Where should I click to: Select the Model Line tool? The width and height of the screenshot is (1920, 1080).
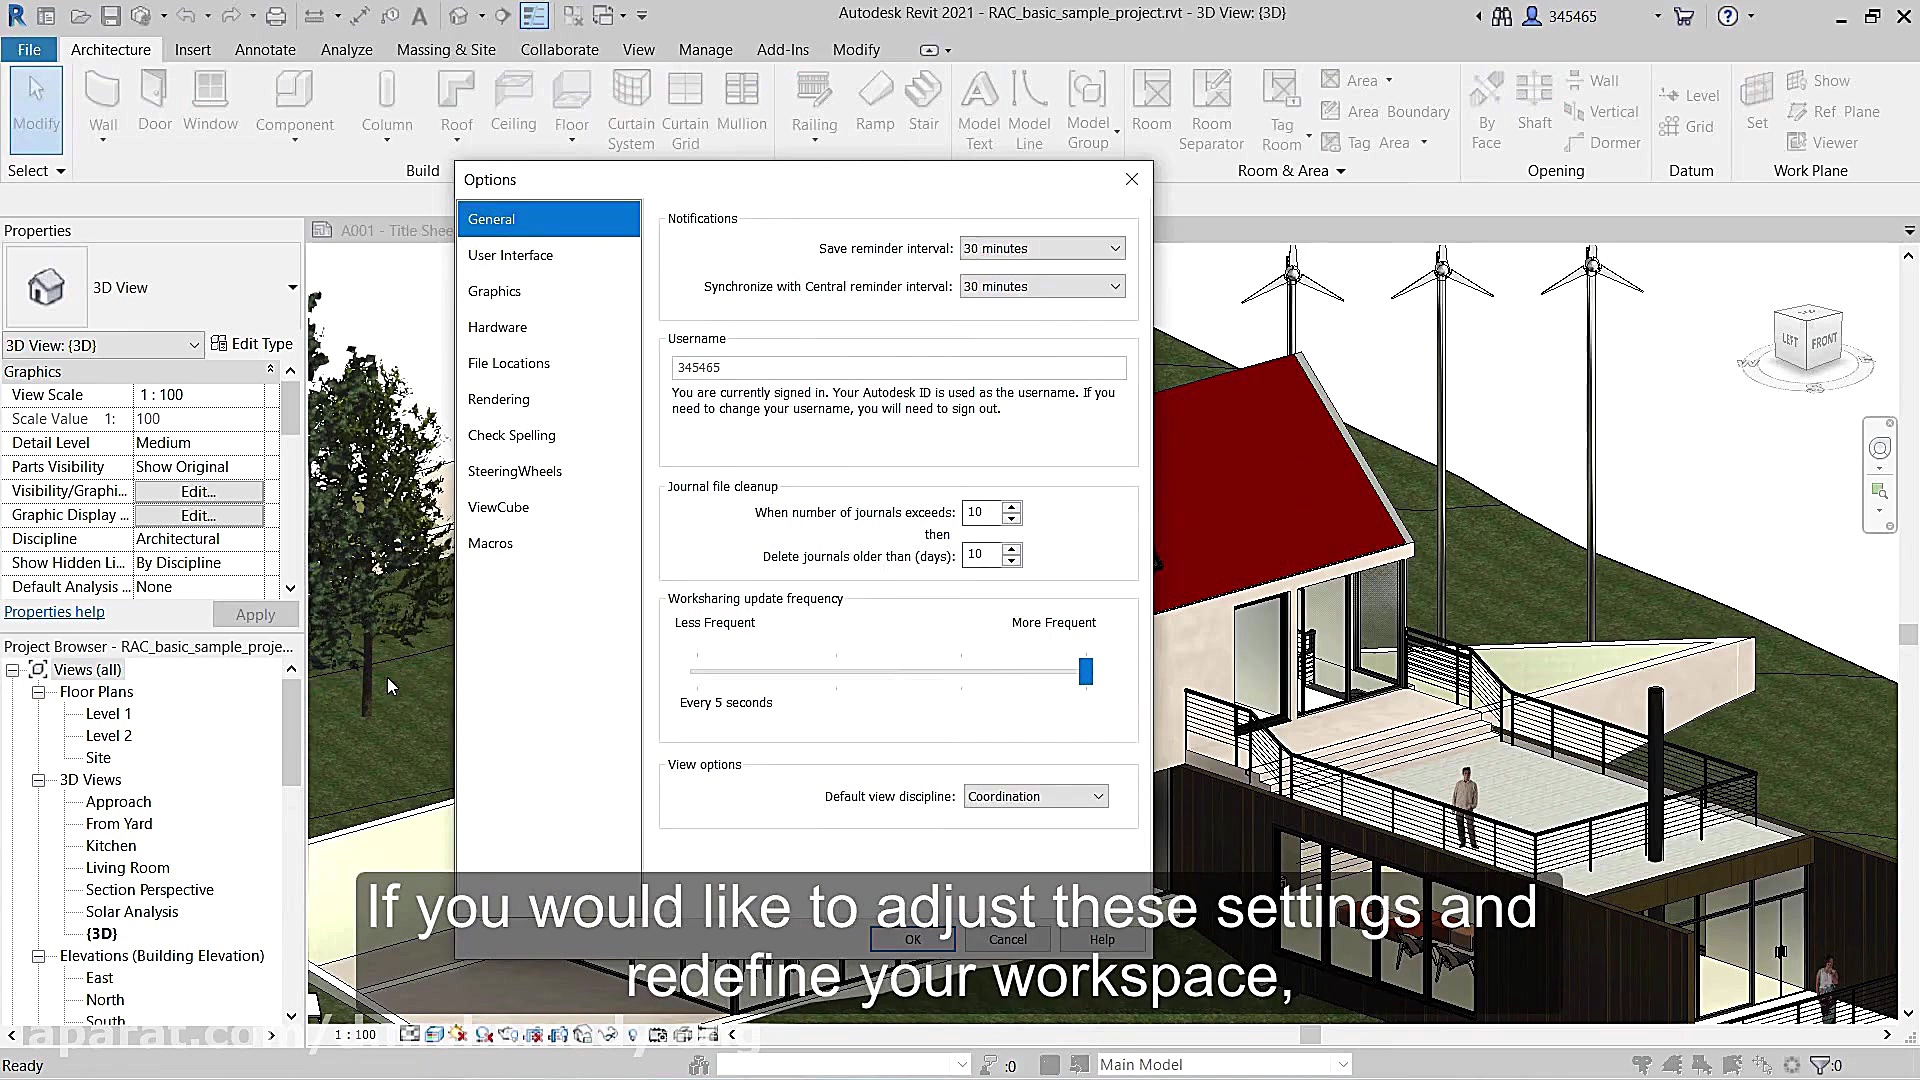pyautogui.click(x=1029, y=110)
